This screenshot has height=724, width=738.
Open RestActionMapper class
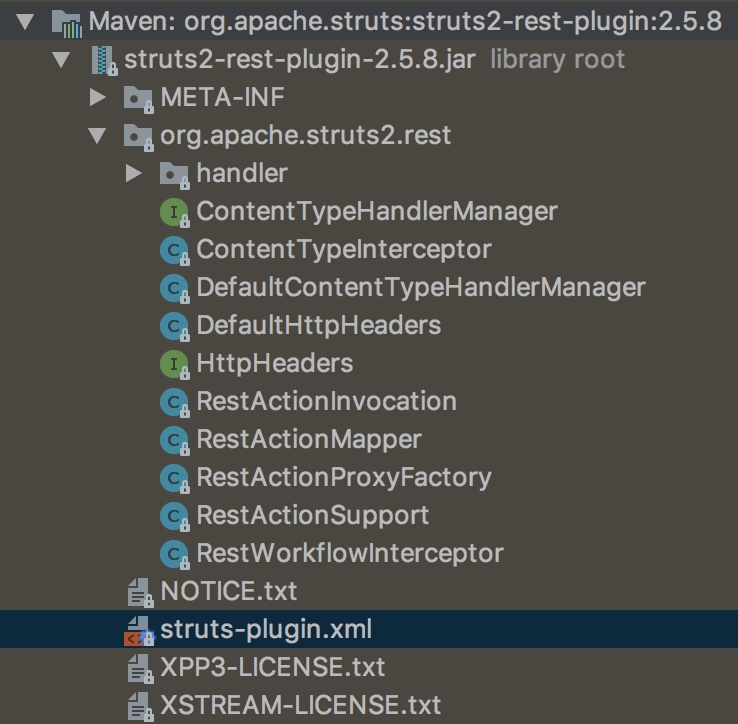pos(309,439)
